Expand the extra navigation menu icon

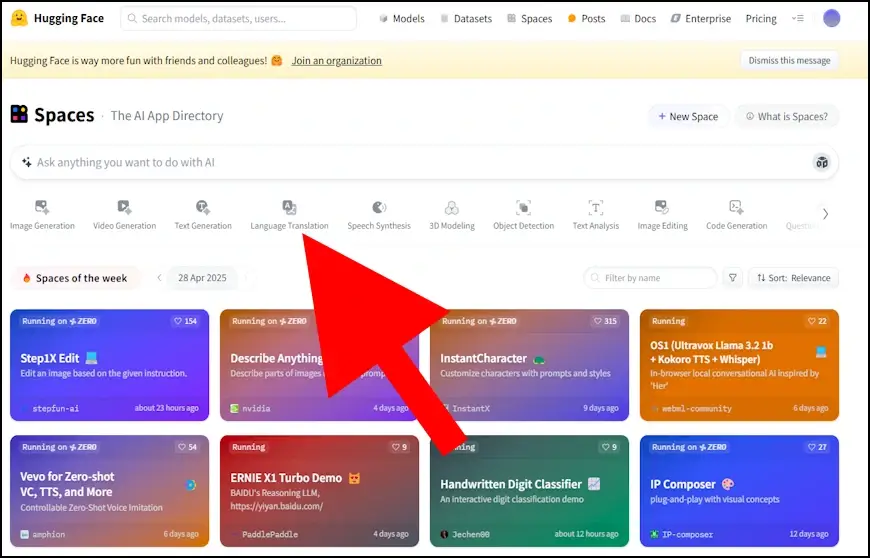pyautogui.click(x=797, y=18)
